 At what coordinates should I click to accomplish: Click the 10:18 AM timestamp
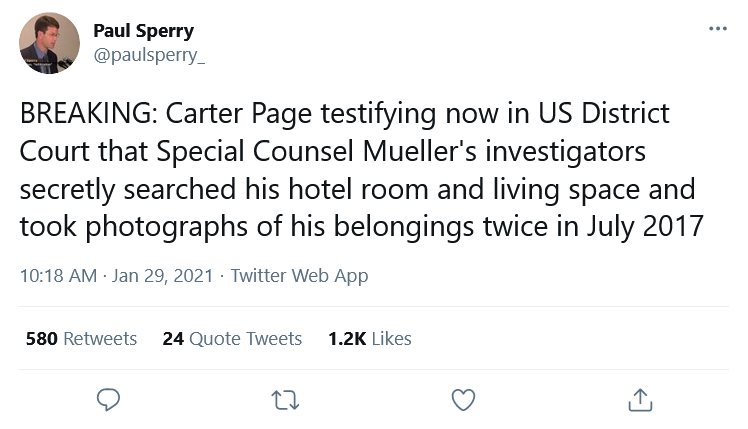point(58,276)
